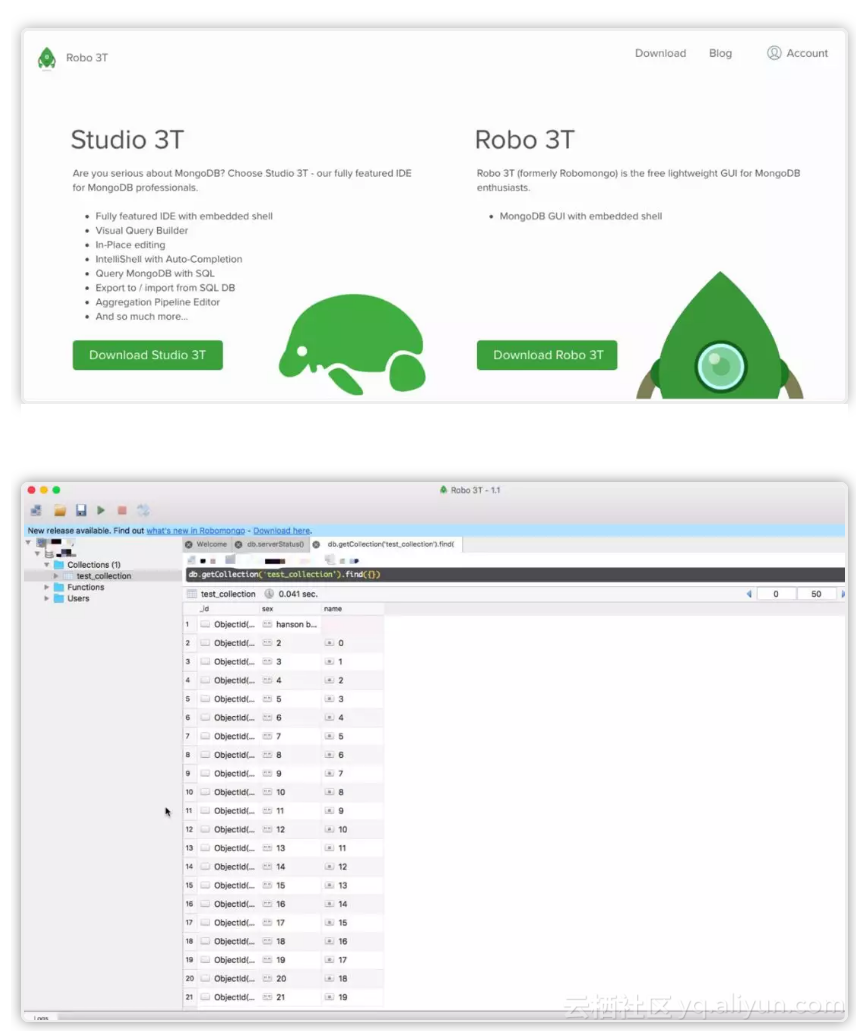Select the ObjectId cell in row 5
The height and width of the screenshot is (1031, 856).
point(227,699)
